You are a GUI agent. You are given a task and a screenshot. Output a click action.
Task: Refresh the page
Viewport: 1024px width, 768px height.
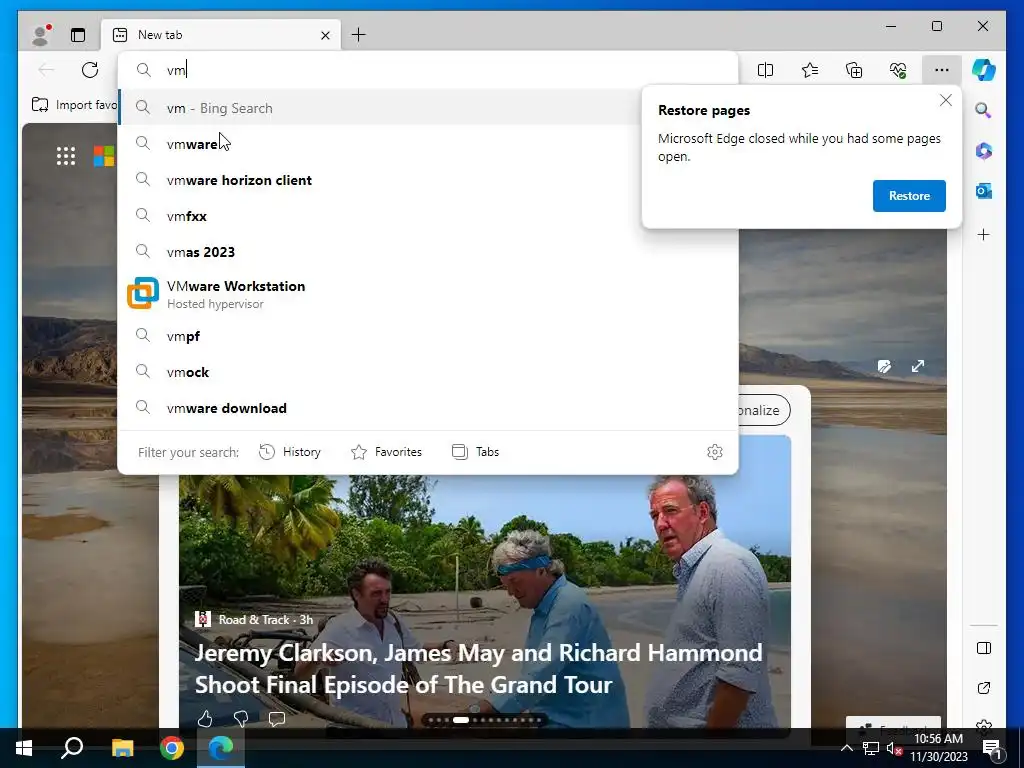pyautogui.click(x=90, y=70)
